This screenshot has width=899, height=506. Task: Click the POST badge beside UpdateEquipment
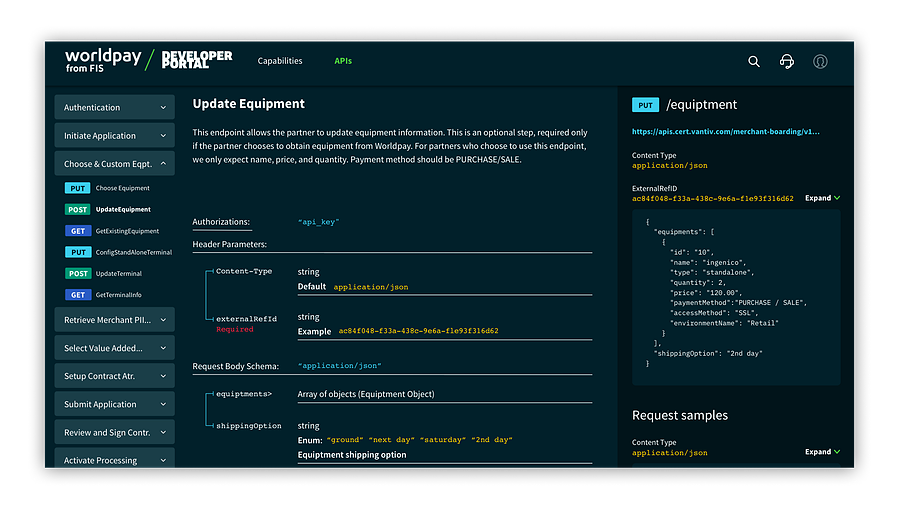coord(77,210)
